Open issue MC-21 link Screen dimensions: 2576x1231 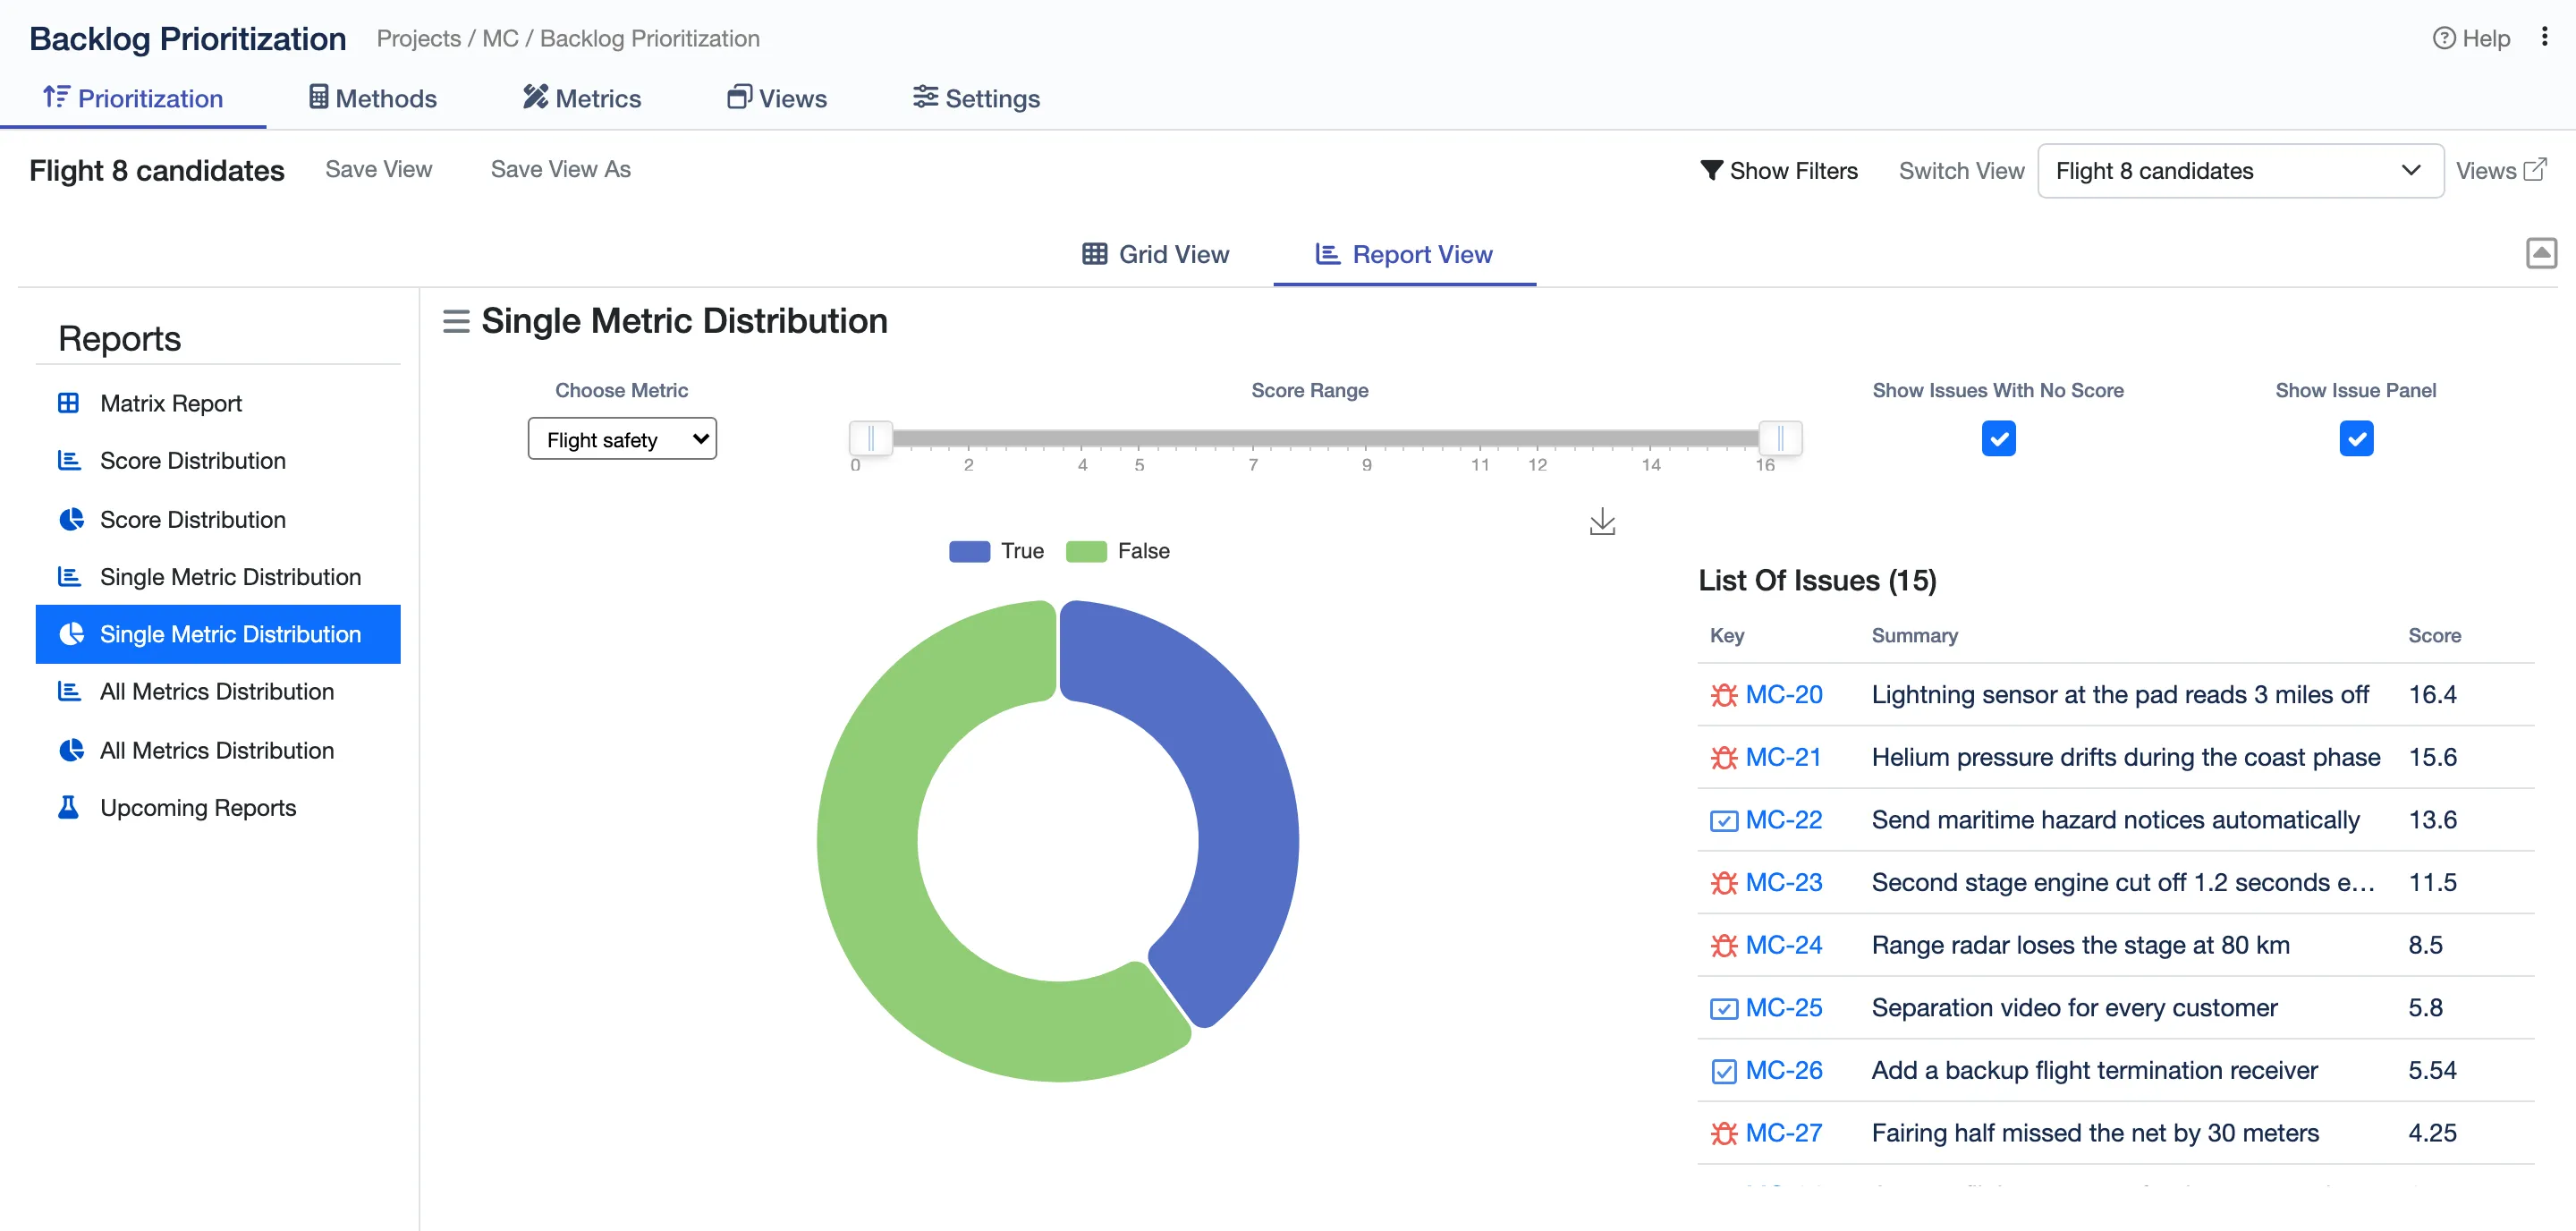coord(1783,757)
